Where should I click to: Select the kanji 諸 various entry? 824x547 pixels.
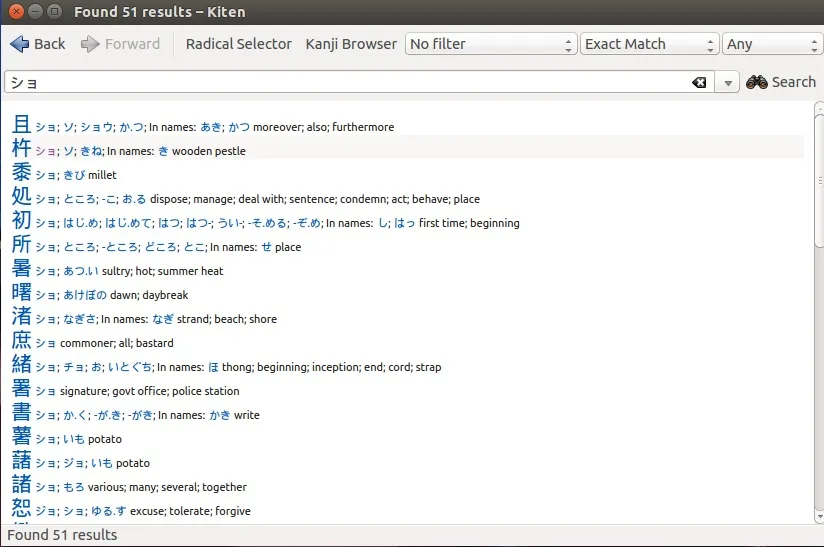click(21, 485)
